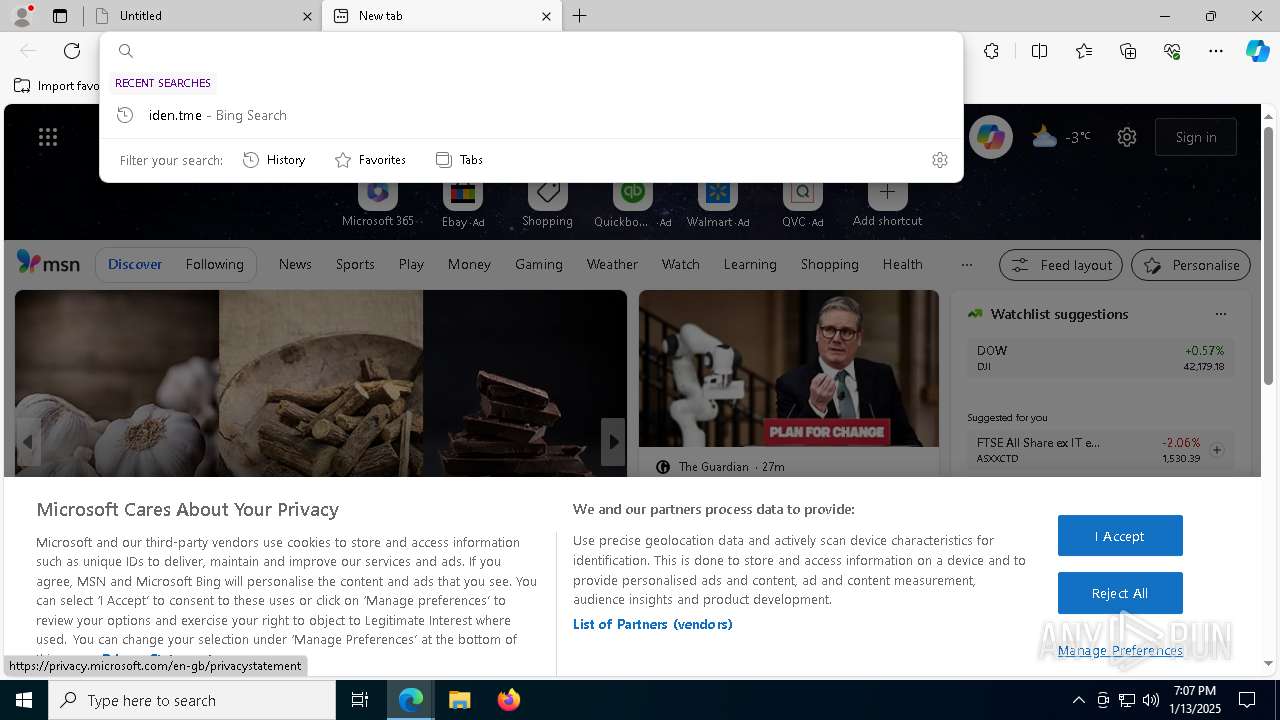Viewport: 1280px width, 720px height.
Task: Select the Discover feed tab
Action: point(135,264)
